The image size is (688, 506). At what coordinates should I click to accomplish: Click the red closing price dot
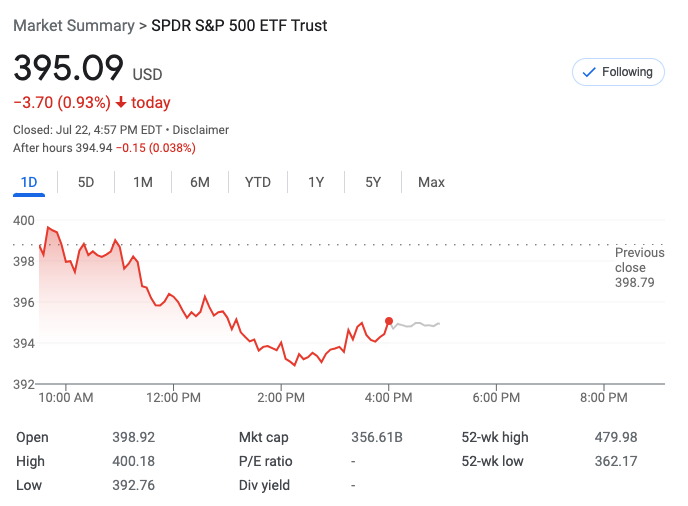pyautogui.click(x=389, y=321)
